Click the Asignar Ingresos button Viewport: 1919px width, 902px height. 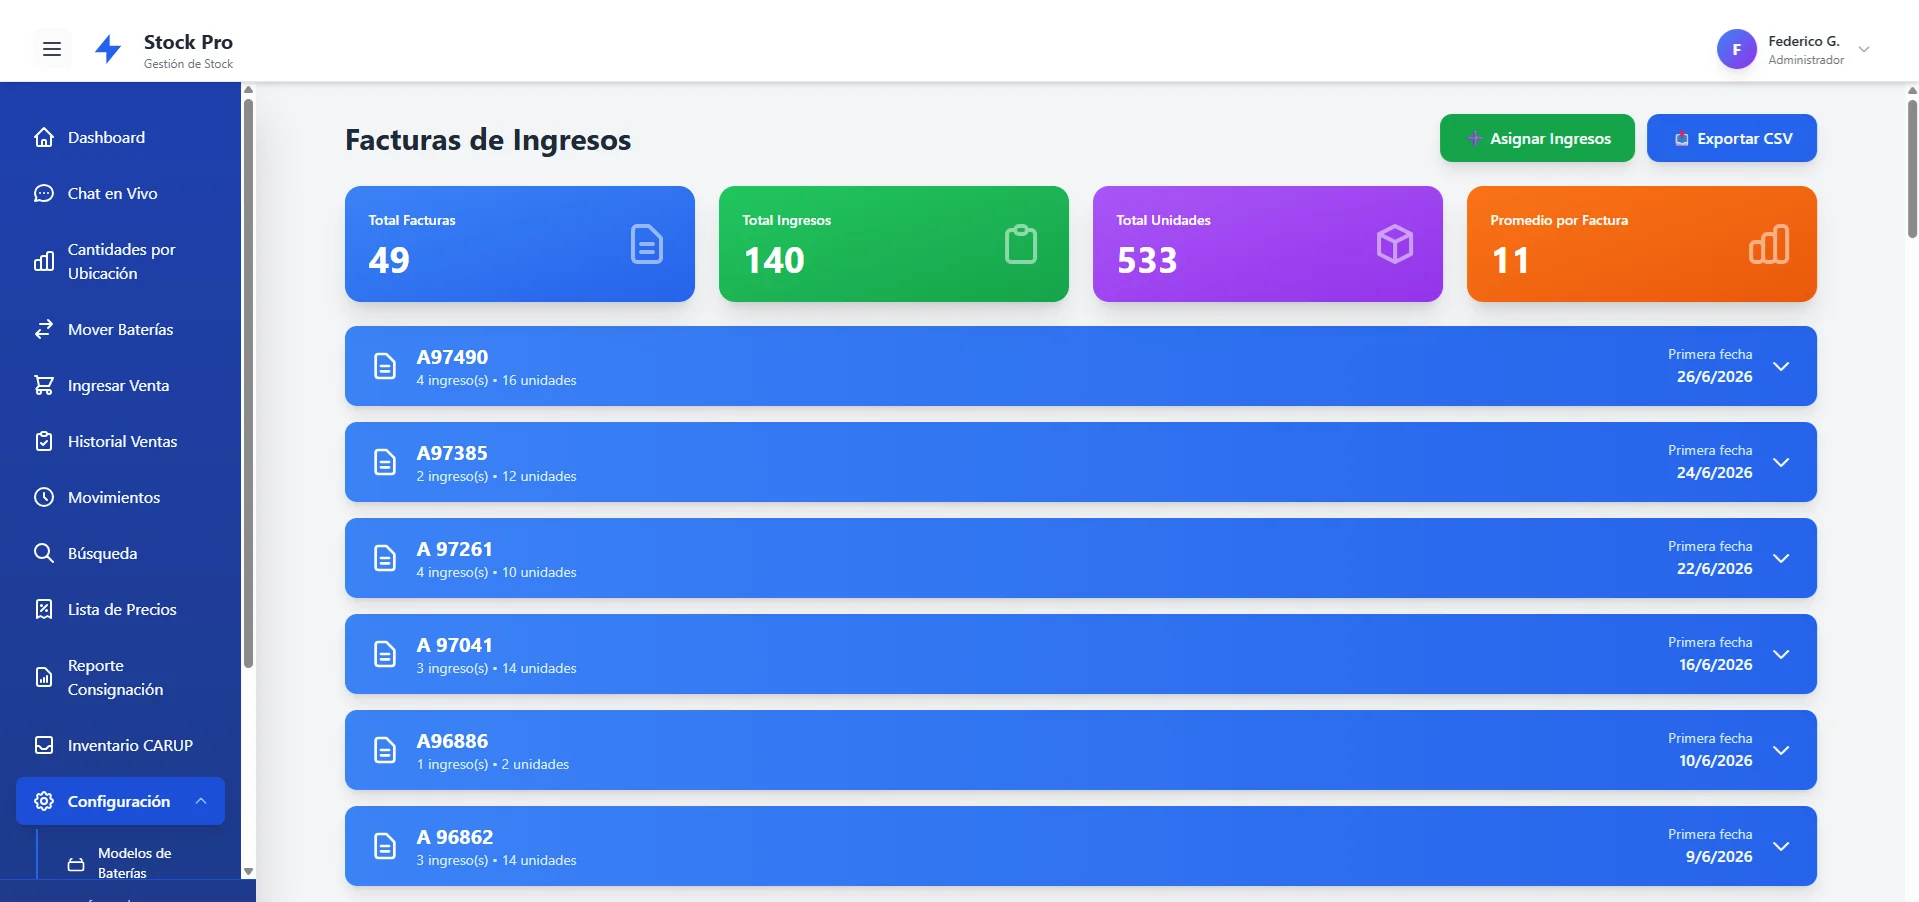[x=1537, y=138]
